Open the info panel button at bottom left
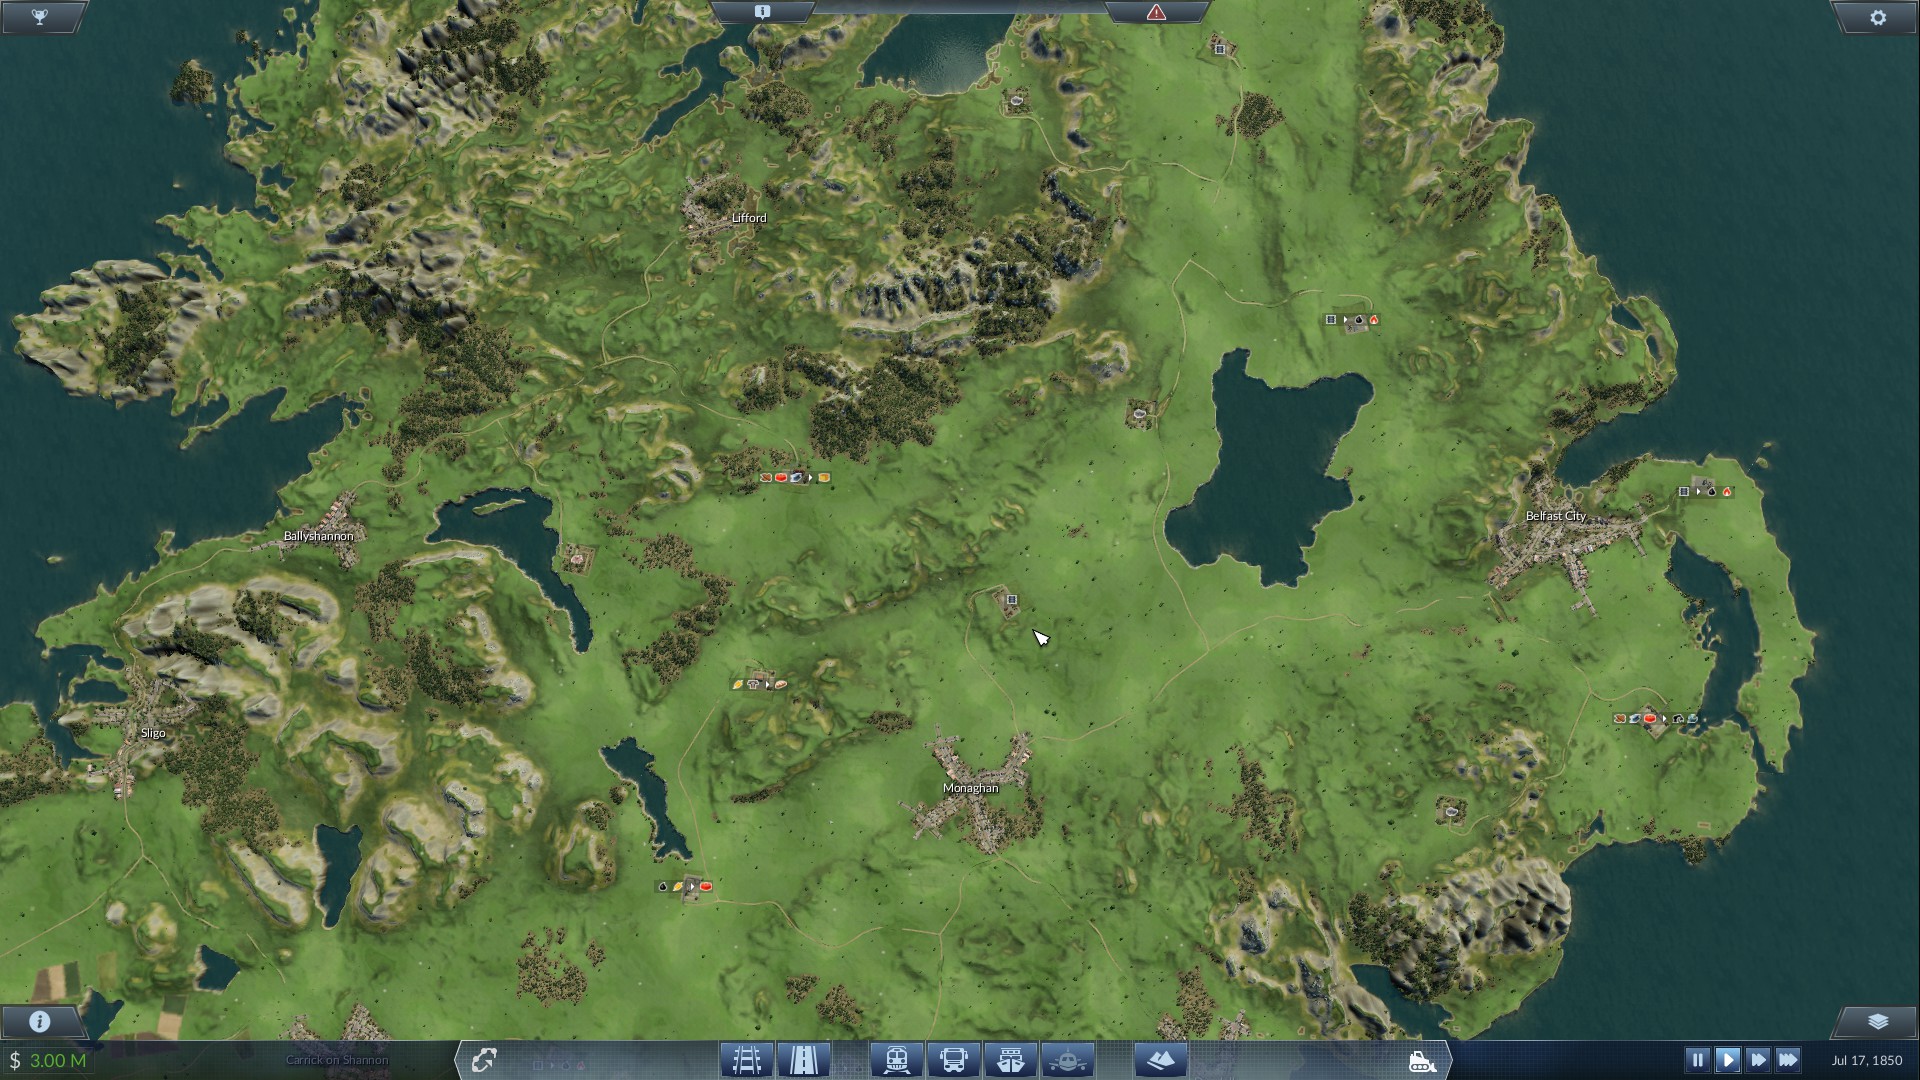This screenshot has height=1080, width=1920. (x=40, y=1021)
